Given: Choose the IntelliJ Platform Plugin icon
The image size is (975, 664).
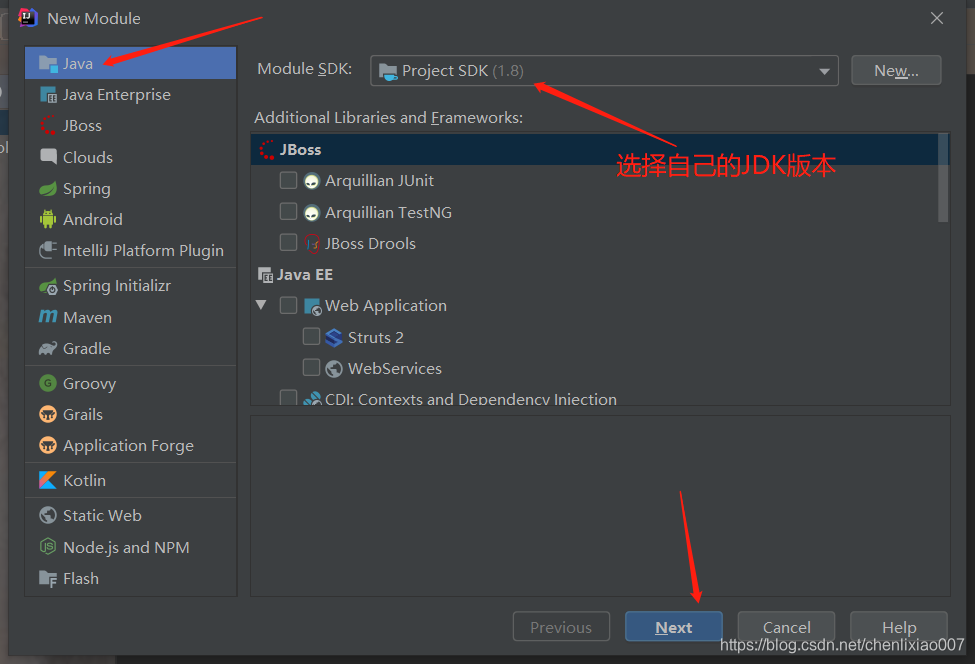Looking at the screenshot, I should click(48, 250).
